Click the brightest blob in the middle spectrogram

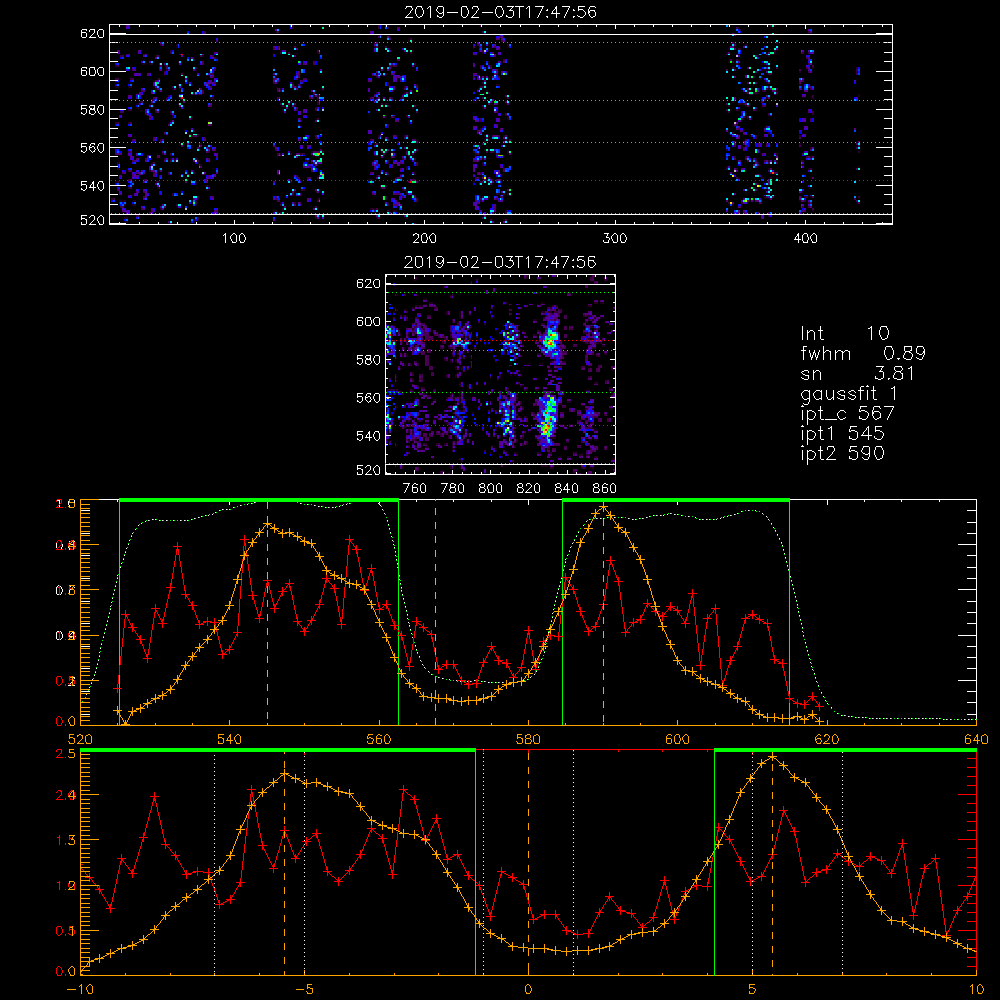coord(547,417)
